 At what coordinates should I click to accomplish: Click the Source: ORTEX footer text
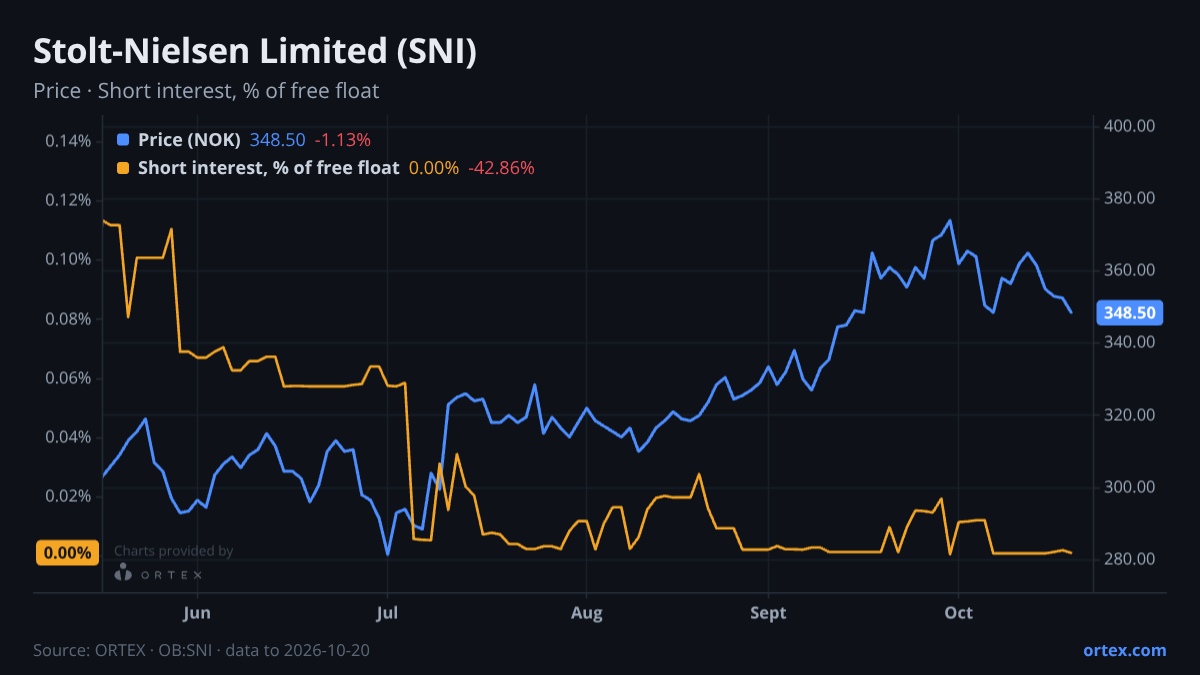pos(201,650)
